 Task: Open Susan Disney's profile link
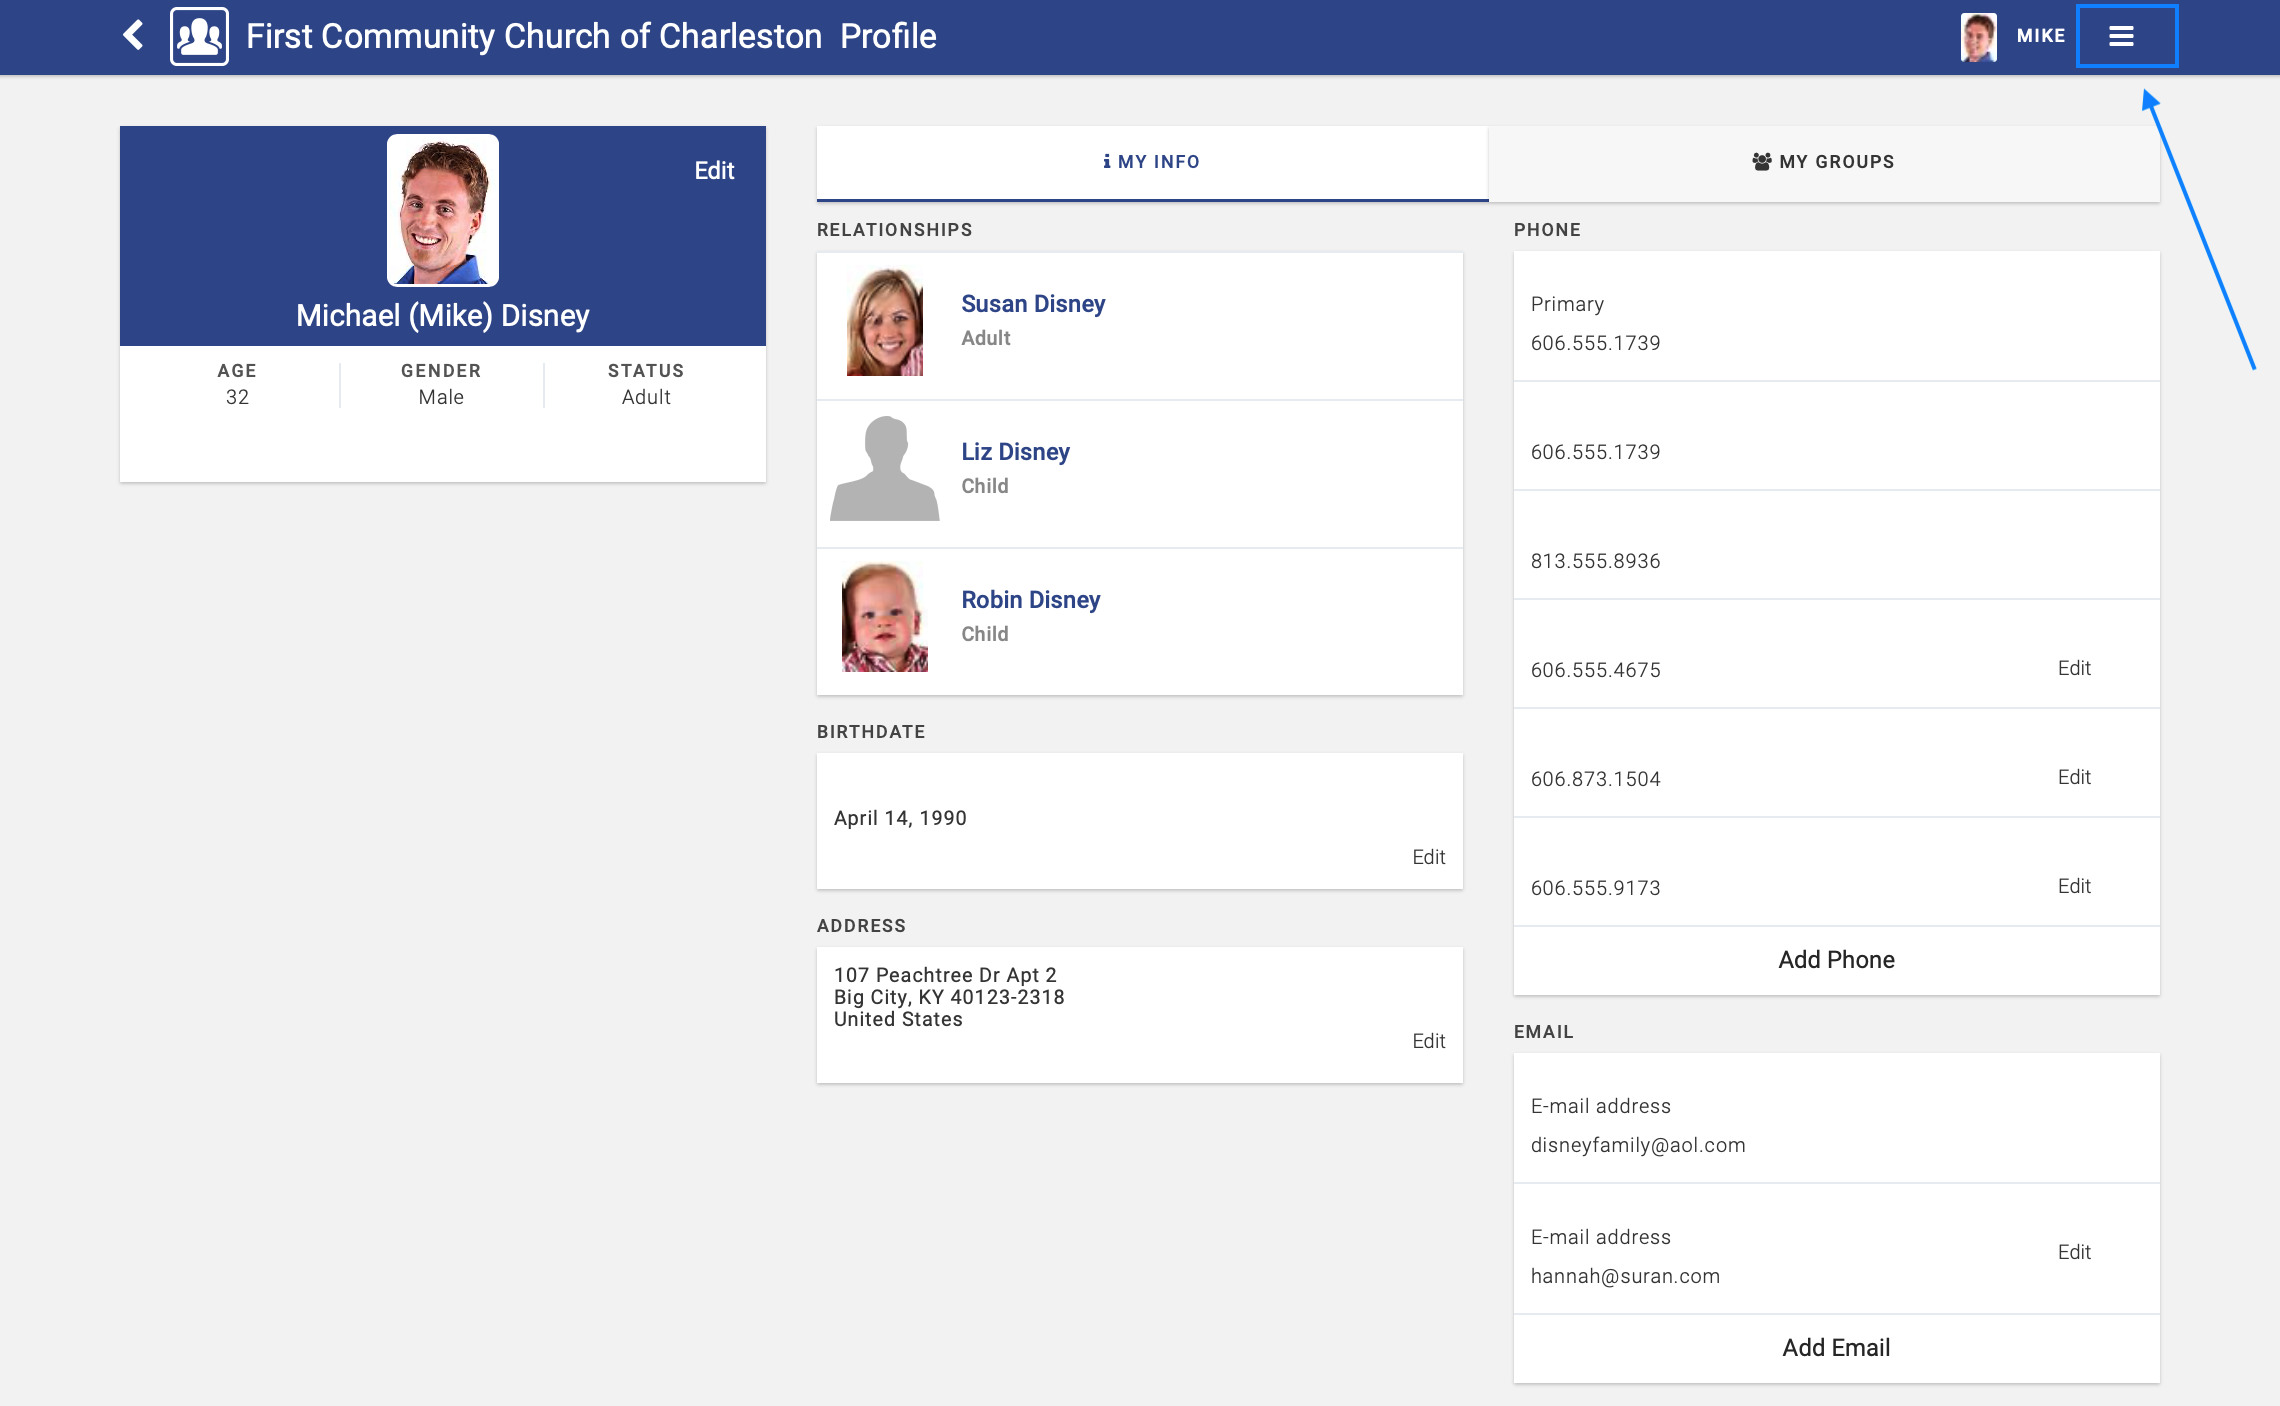point(1033,304)
